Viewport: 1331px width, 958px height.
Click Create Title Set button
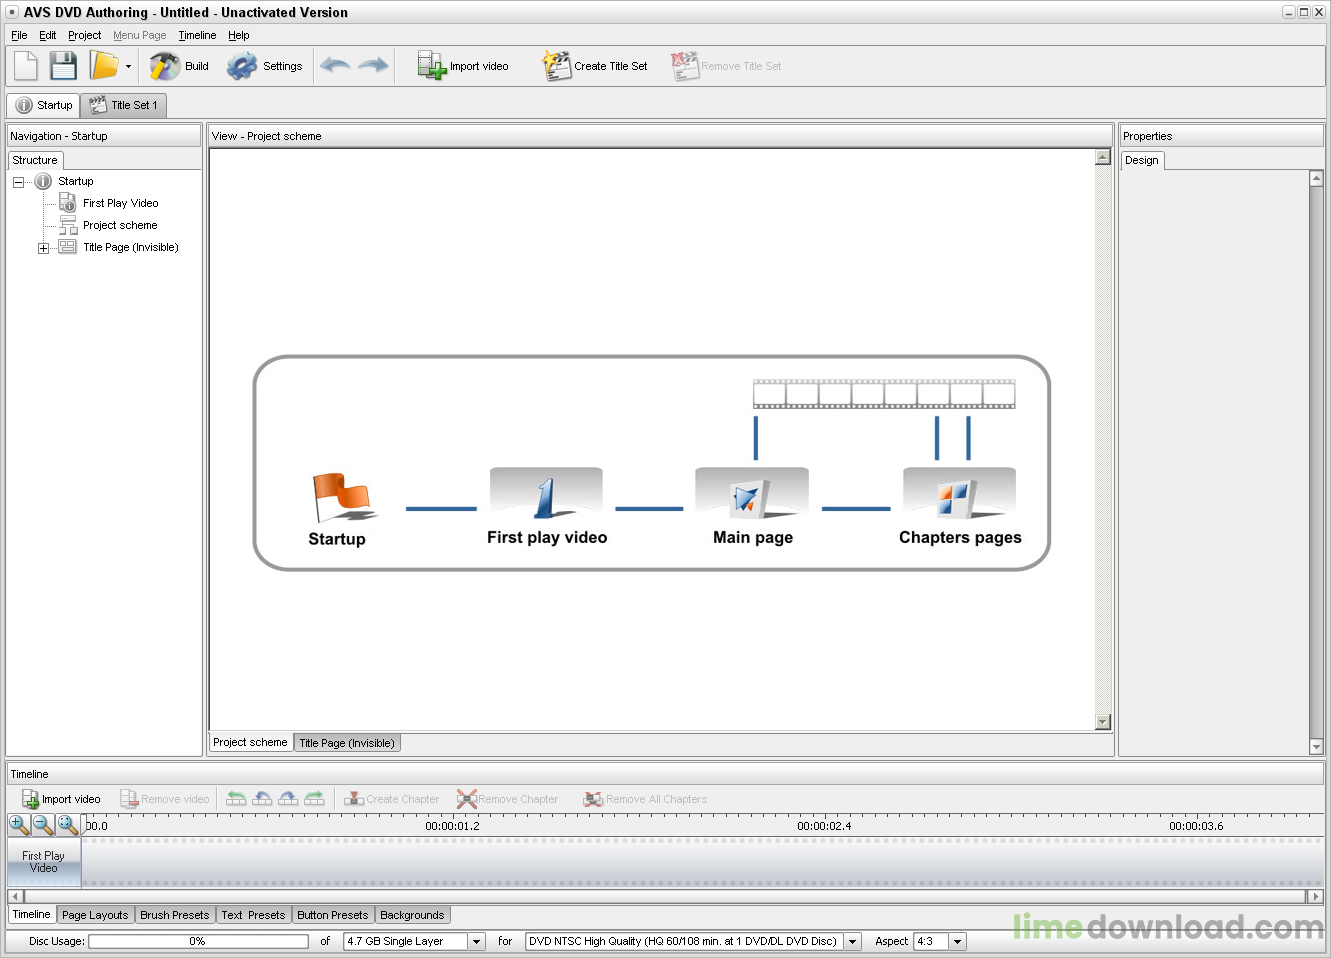pos(595,66)
